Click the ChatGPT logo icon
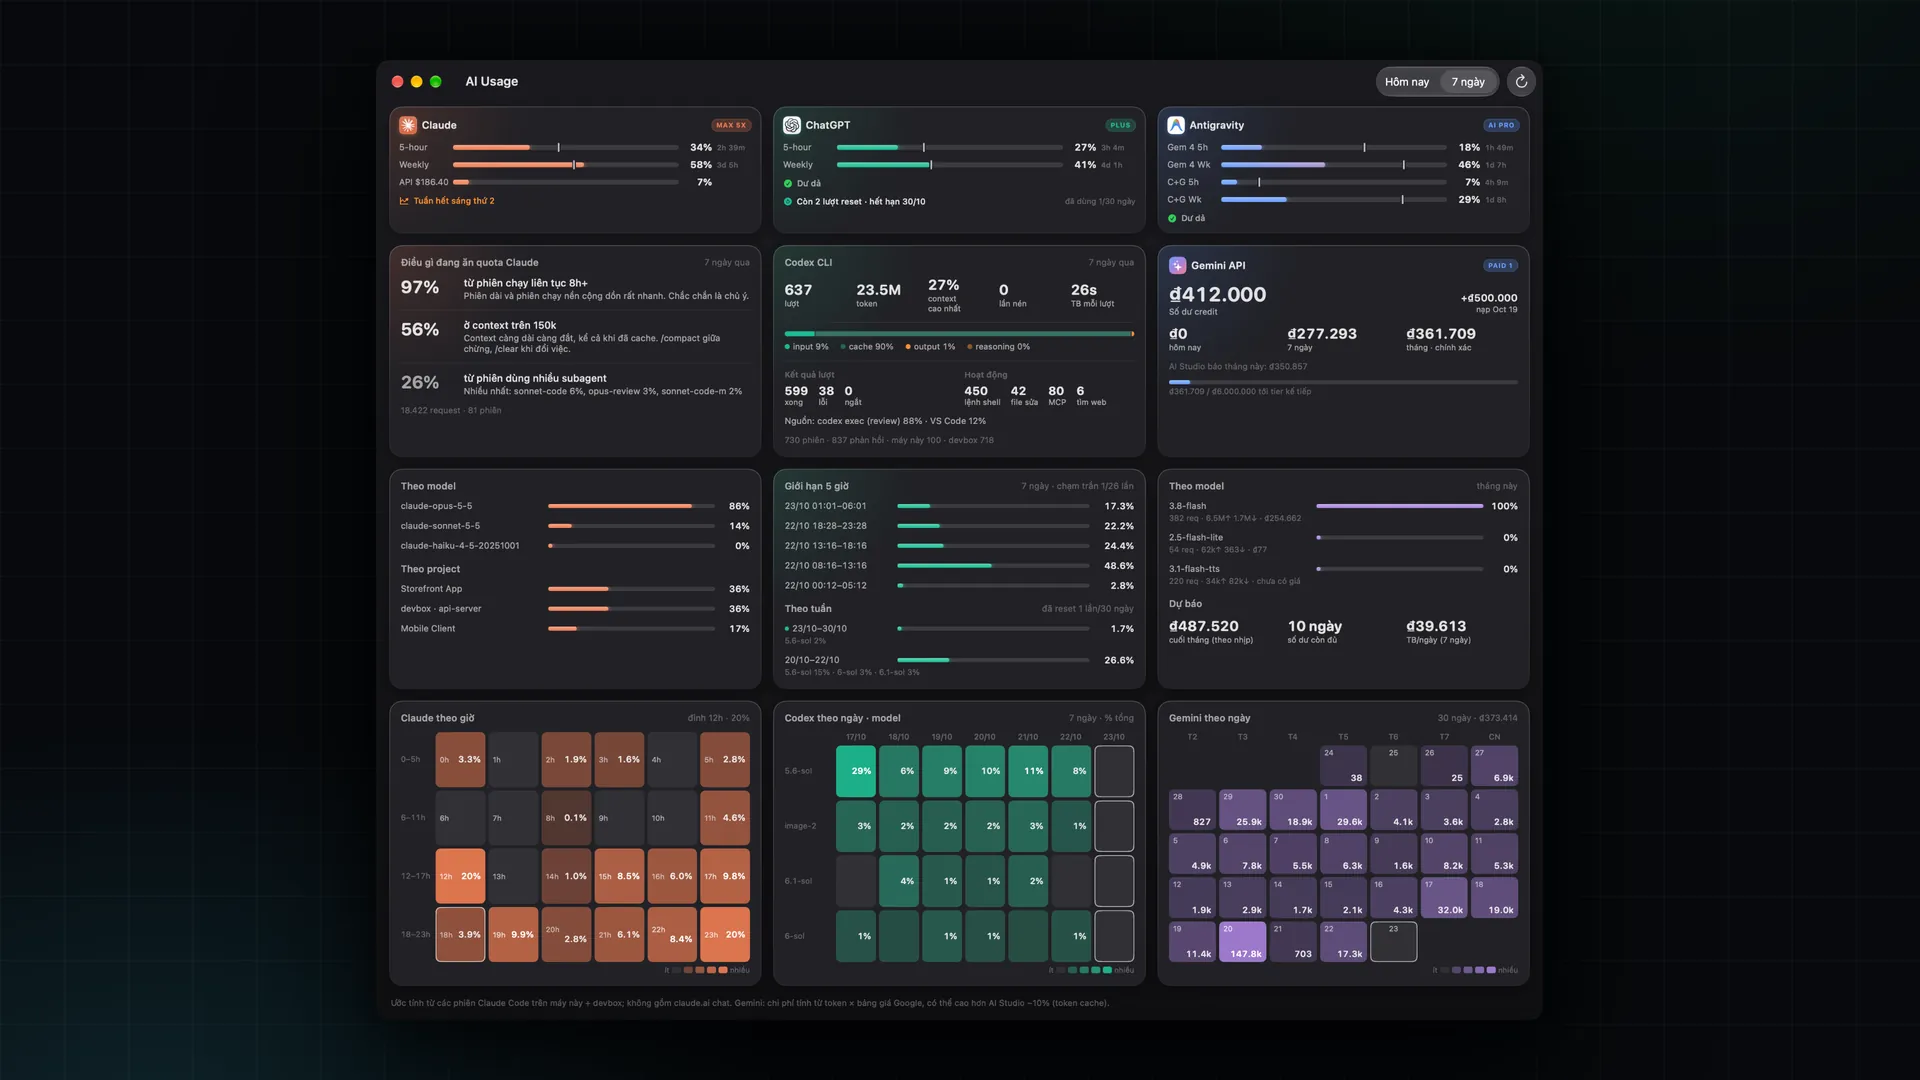The width and height of the screenshot is (1920, 1080). pos(792,125)
